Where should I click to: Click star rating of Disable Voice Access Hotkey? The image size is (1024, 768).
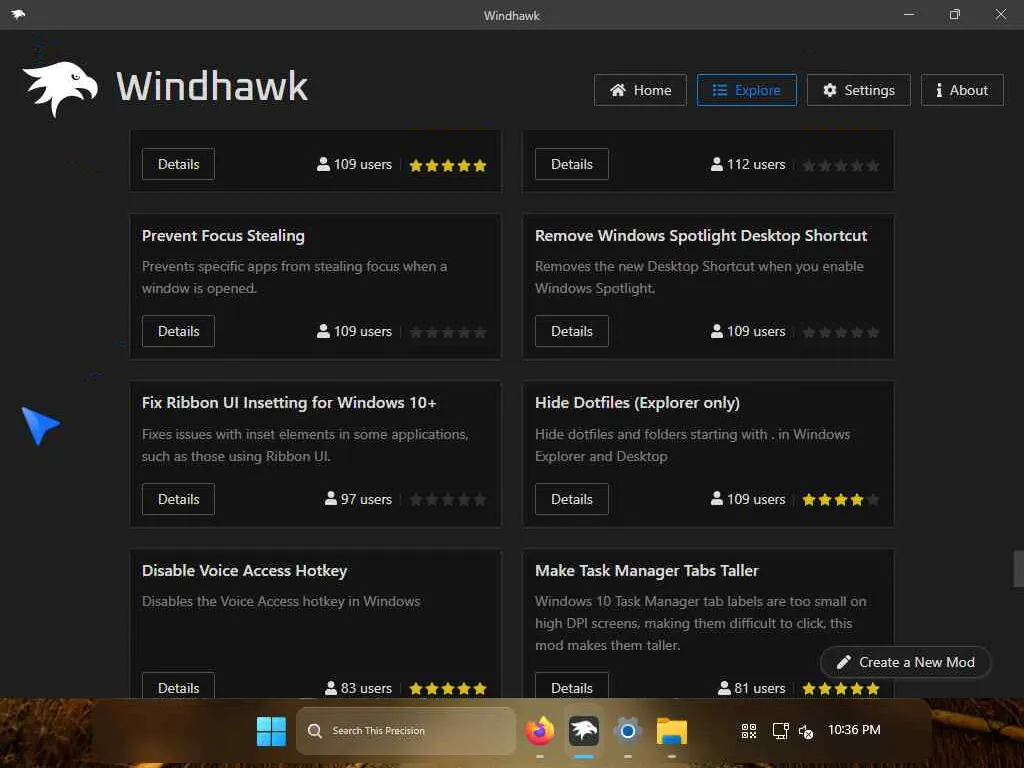pos(447,688)
